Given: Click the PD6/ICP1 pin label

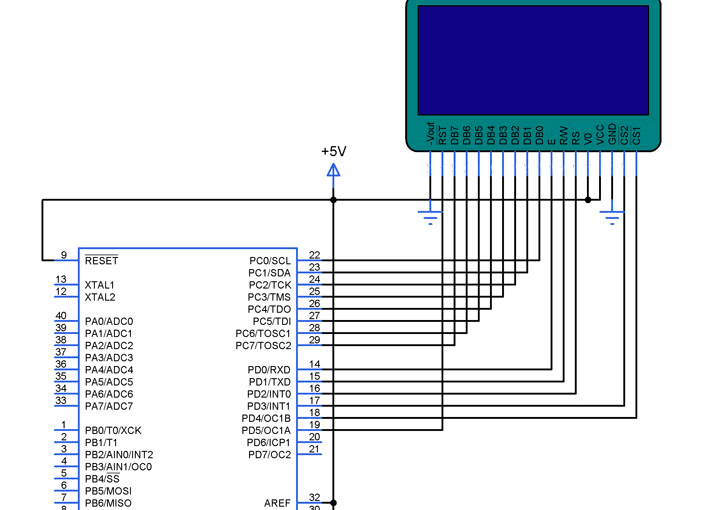Looking at the screenshot, I should coord(269,443).
